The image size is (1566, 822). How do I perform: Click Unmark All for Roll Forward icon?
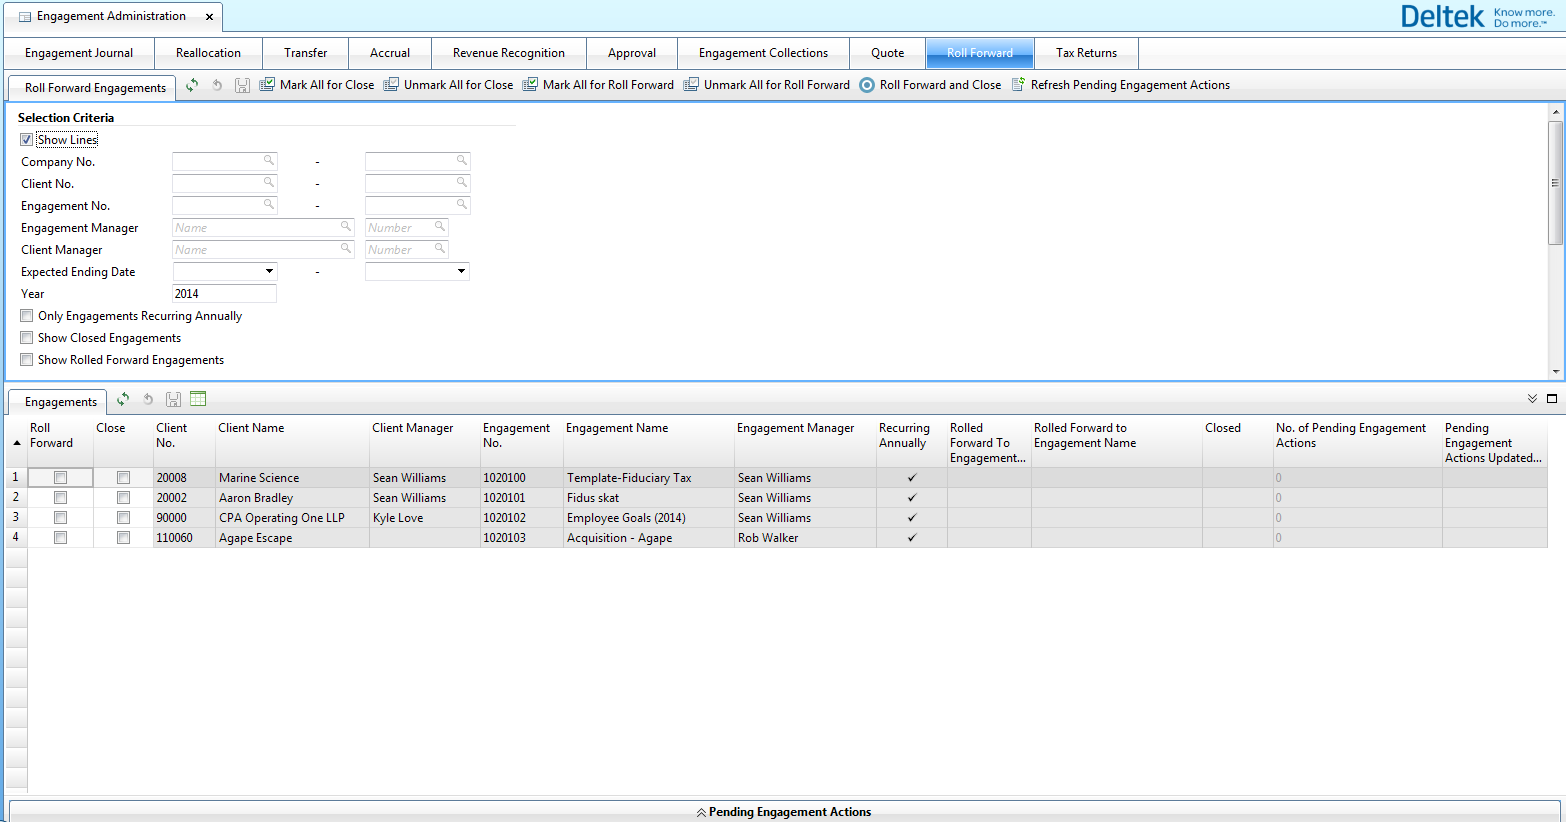[x=691, y=85]
